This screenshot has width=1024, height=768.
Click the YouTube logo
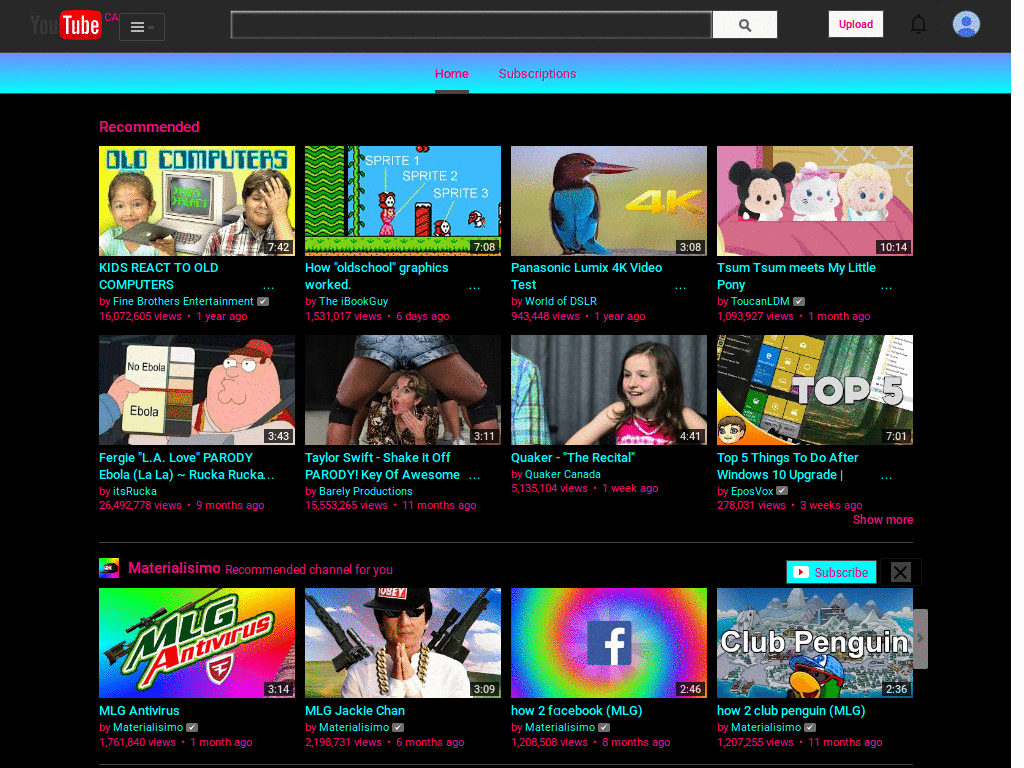tap(66, 25)
